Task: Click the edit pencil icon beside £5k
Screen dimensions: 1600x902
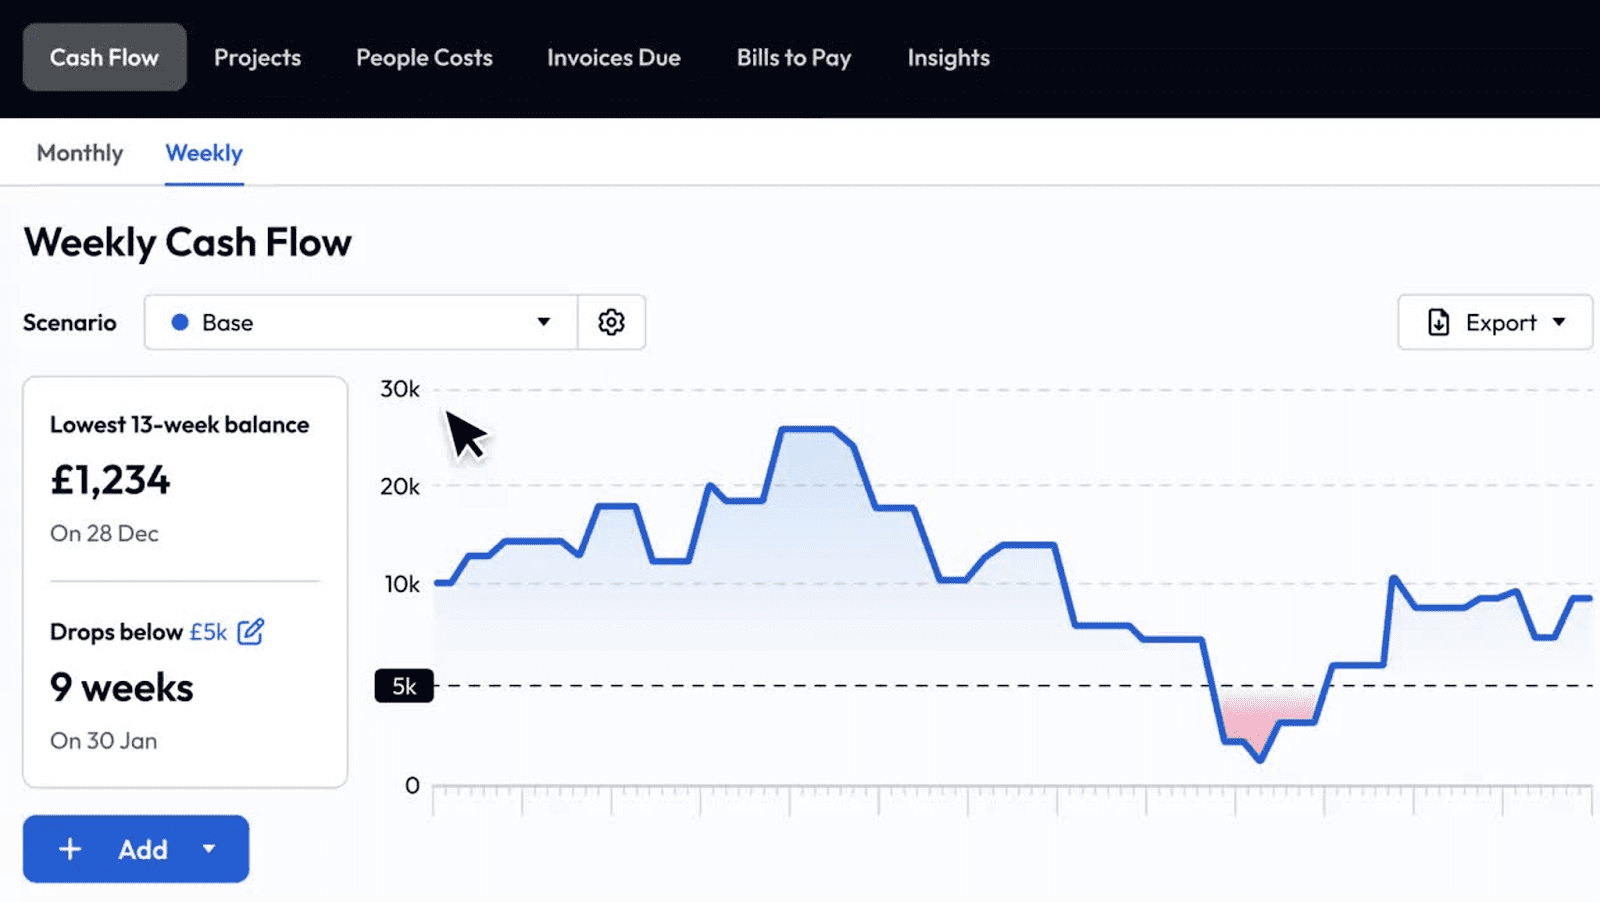Action: [x=251, y=632]
